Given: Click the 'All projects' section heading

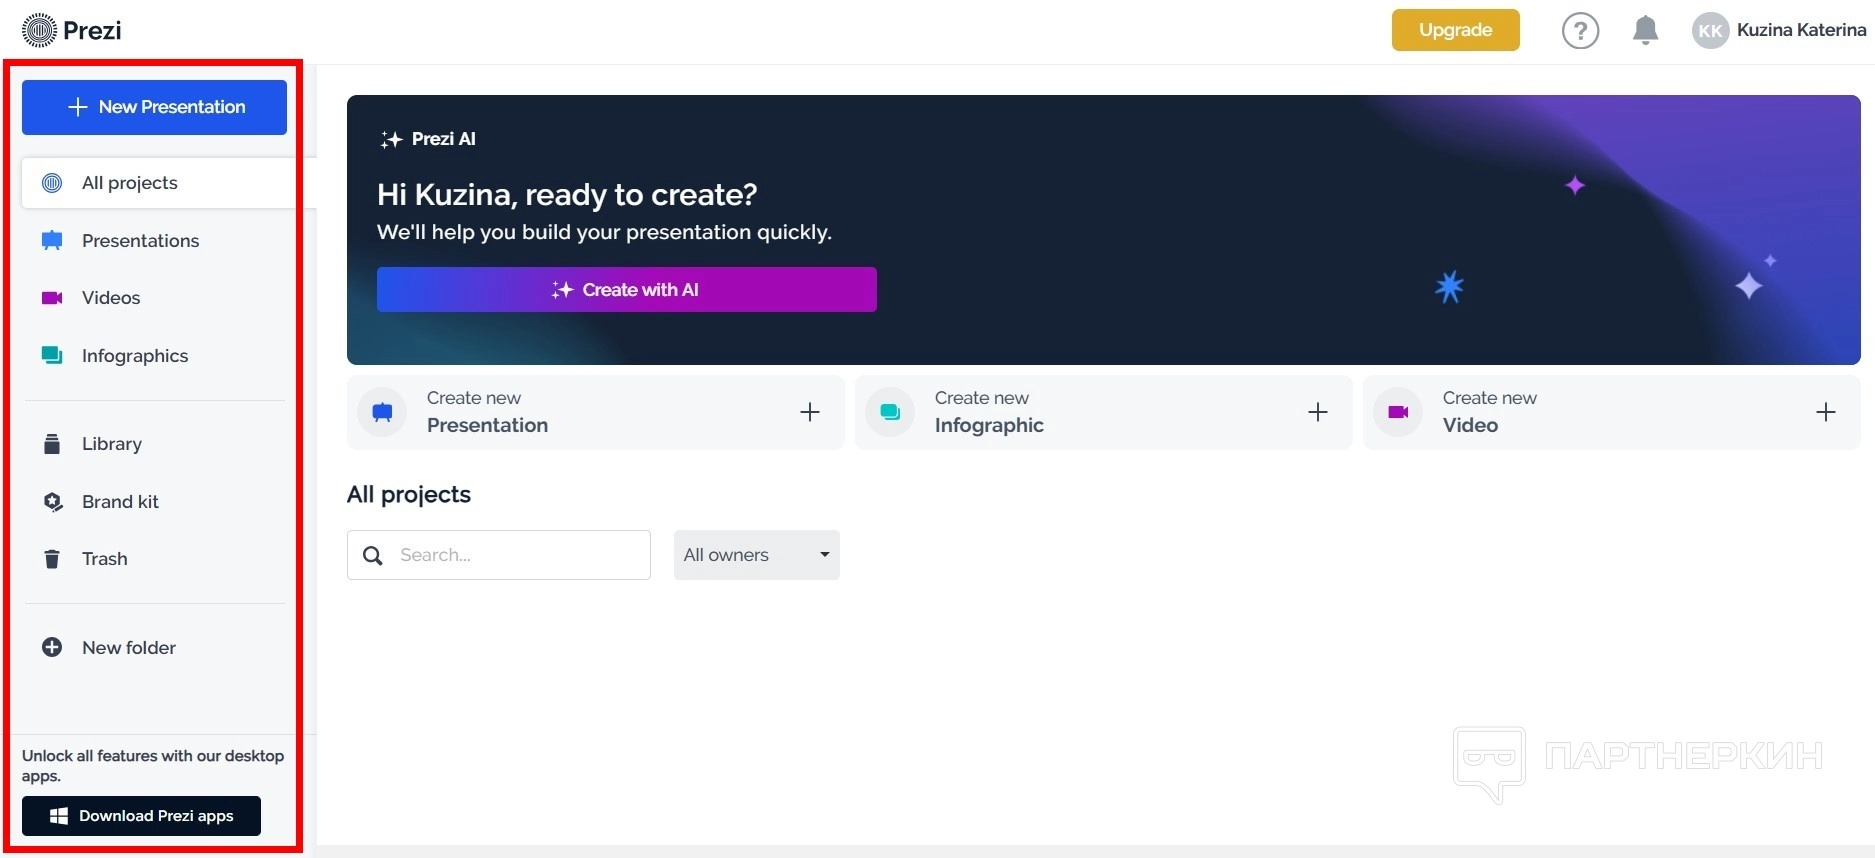Looking at the screenshot, I should click(409, 494).
